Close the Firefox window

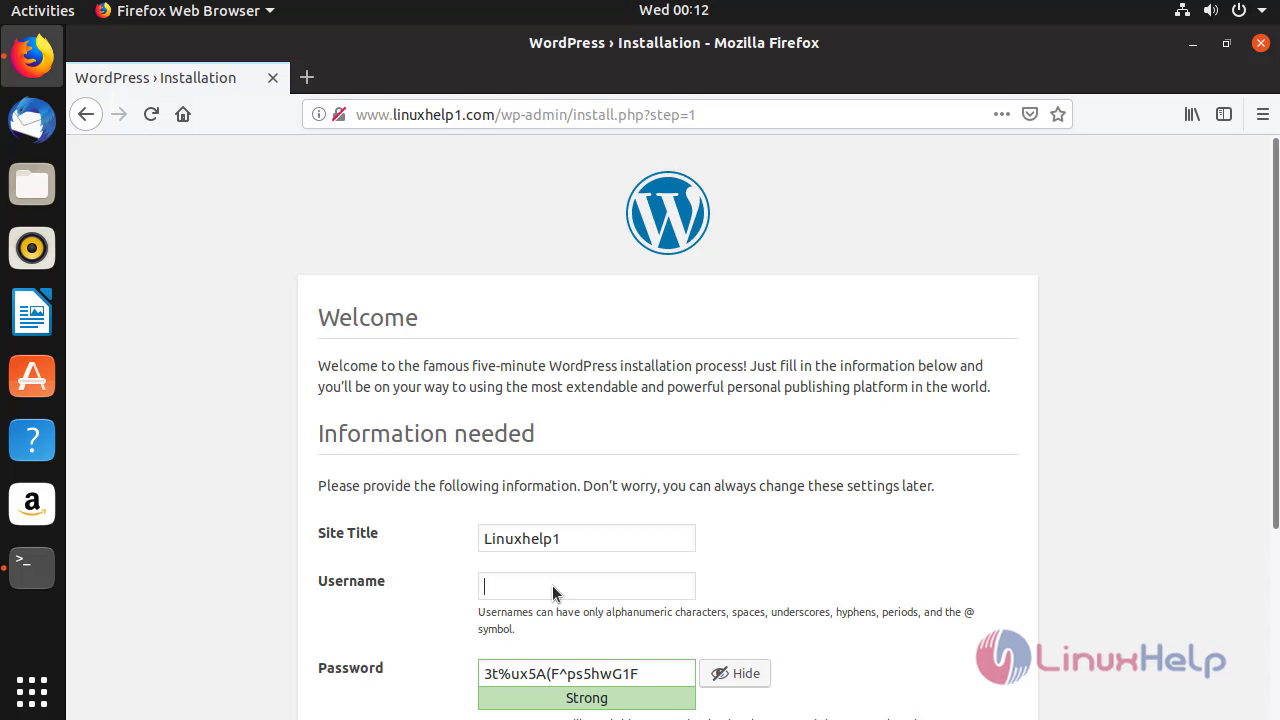1261,43
